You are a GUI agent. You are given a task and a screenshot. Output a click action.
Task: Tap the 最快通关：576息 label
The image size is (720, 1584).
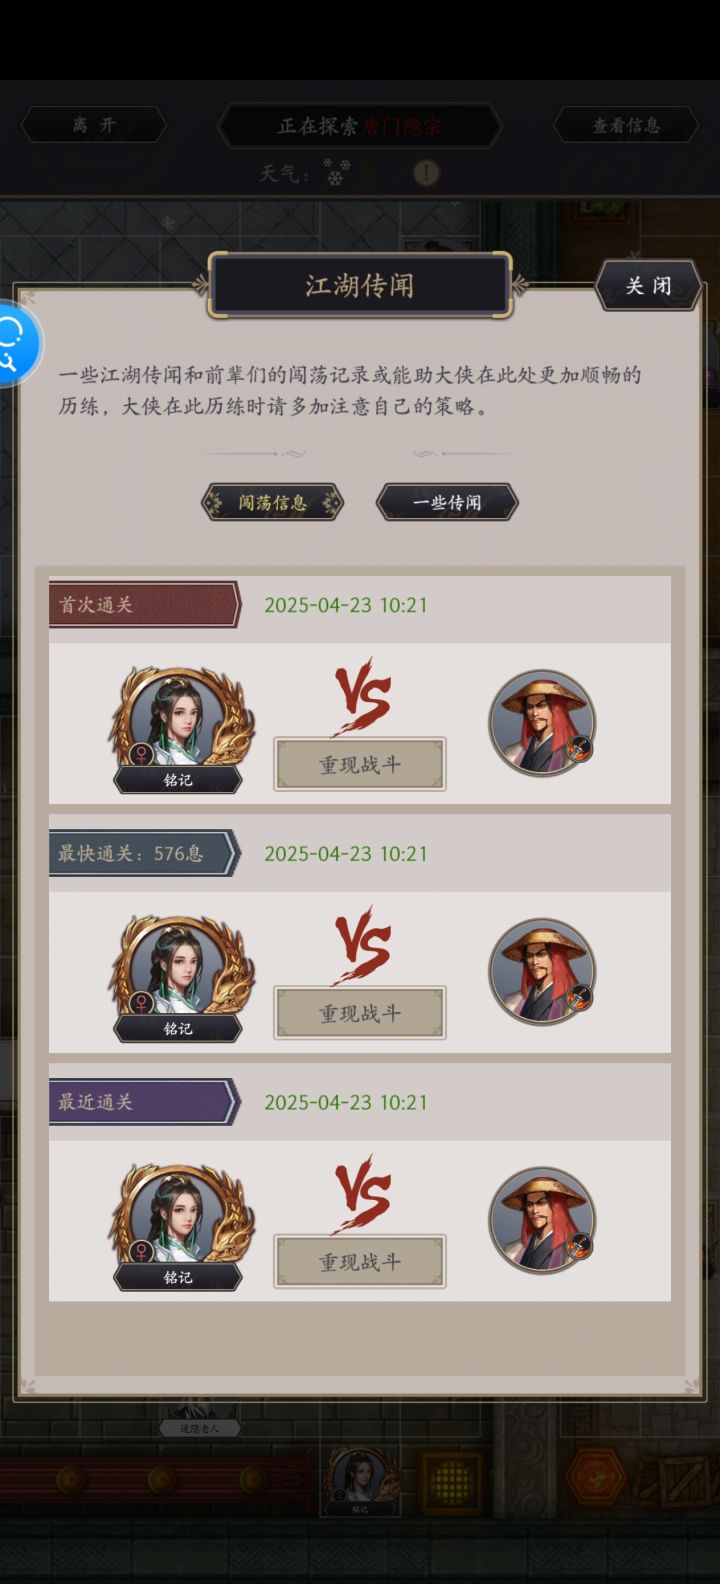pos(130,853)
